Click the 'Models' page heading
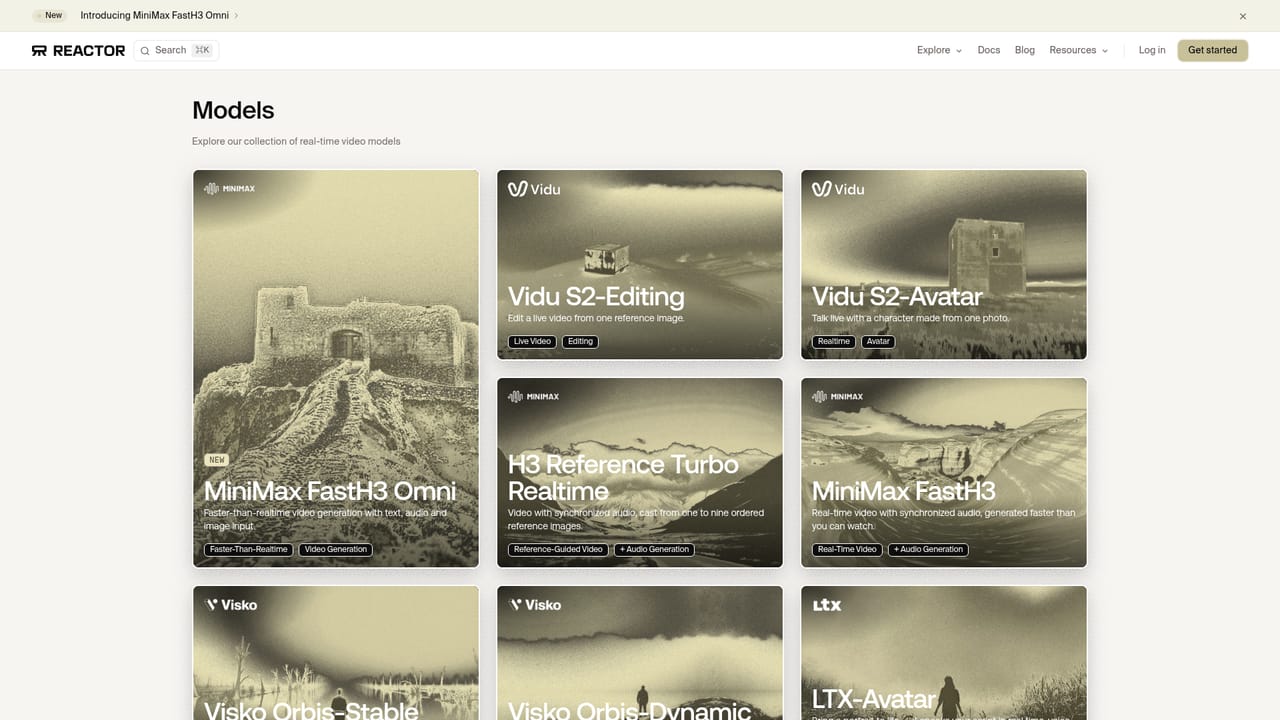Viewport: 1280px width, 720px height. 233,110
